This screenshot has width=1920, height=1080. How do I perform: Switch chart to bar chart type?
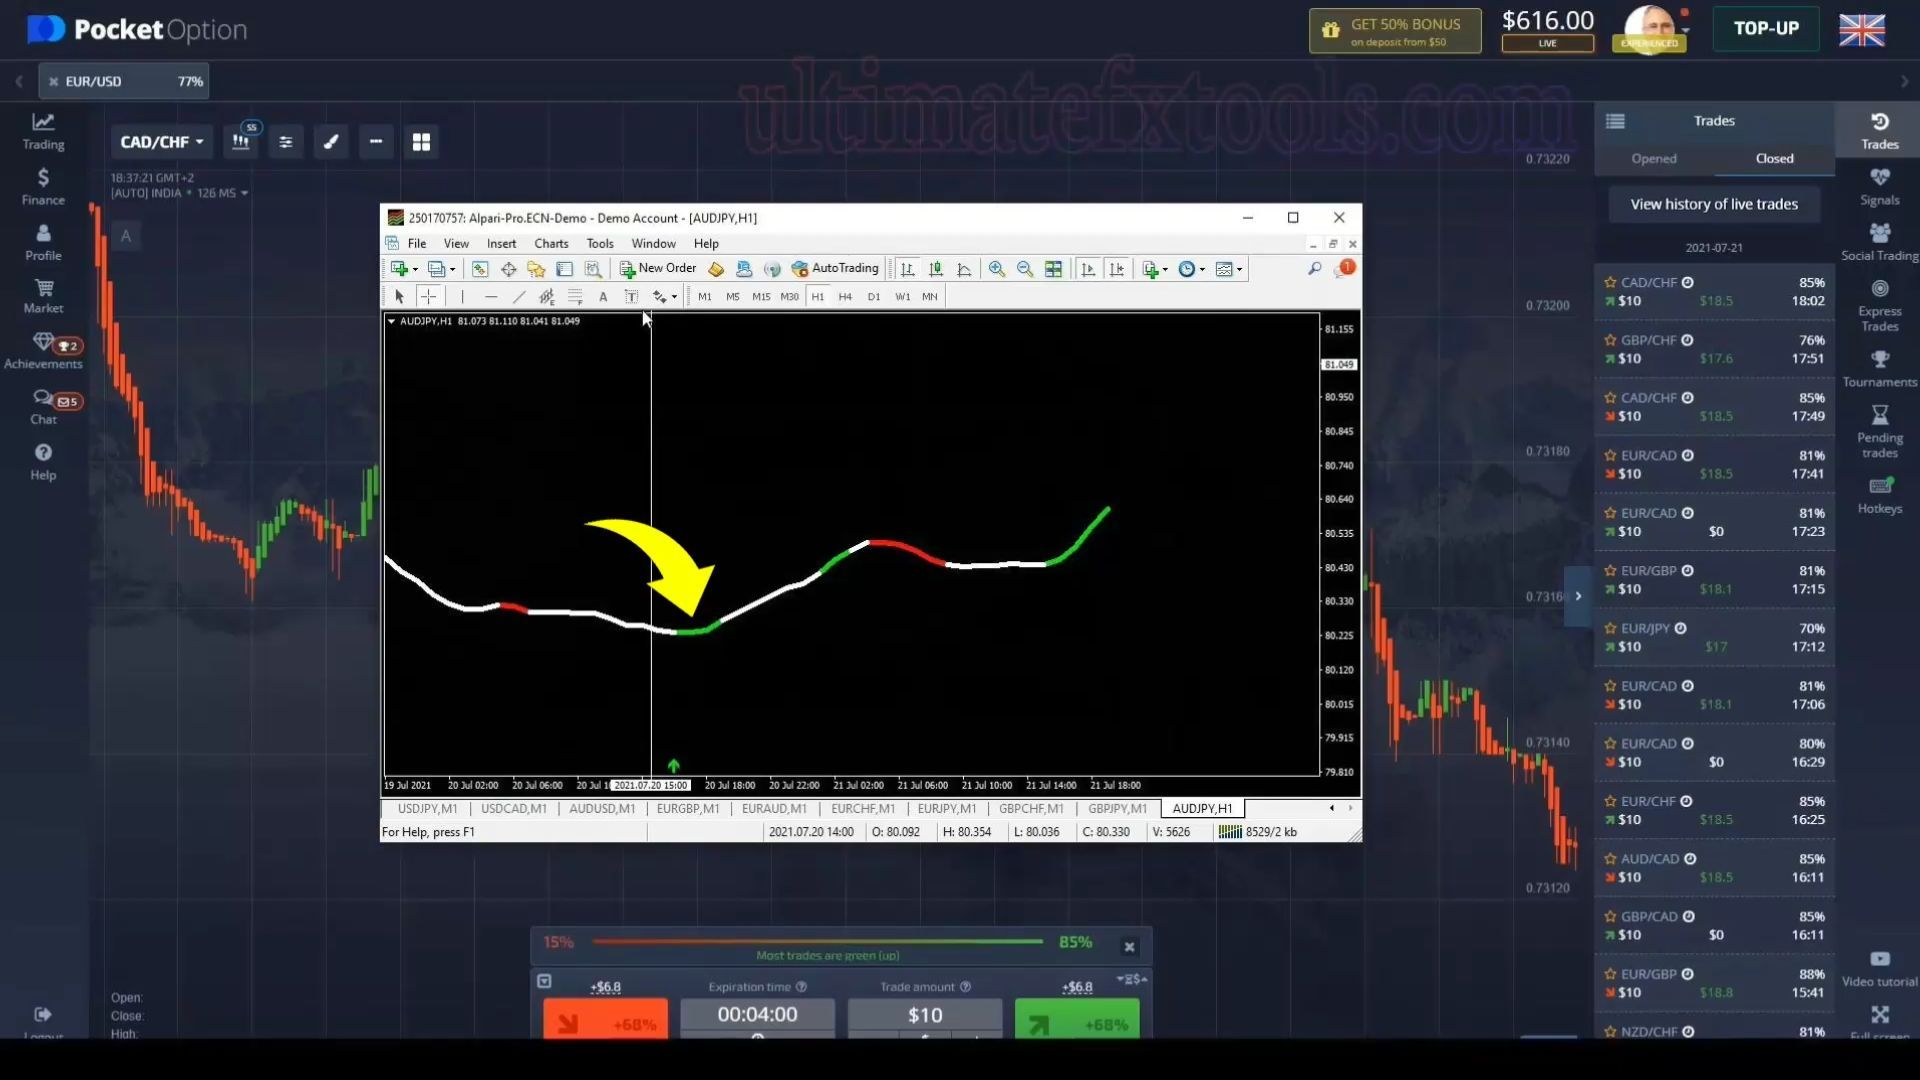(907, 269)
